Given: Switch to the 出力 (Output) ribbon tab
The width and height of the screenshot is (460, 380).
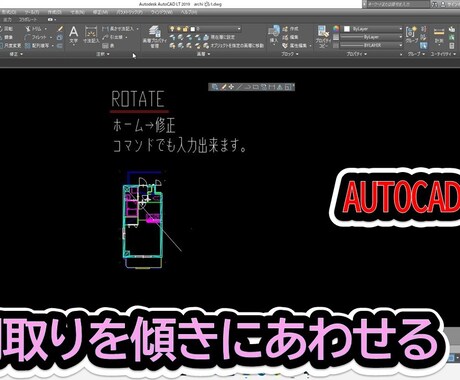Looking at the screenshot, I should [7, 20].
